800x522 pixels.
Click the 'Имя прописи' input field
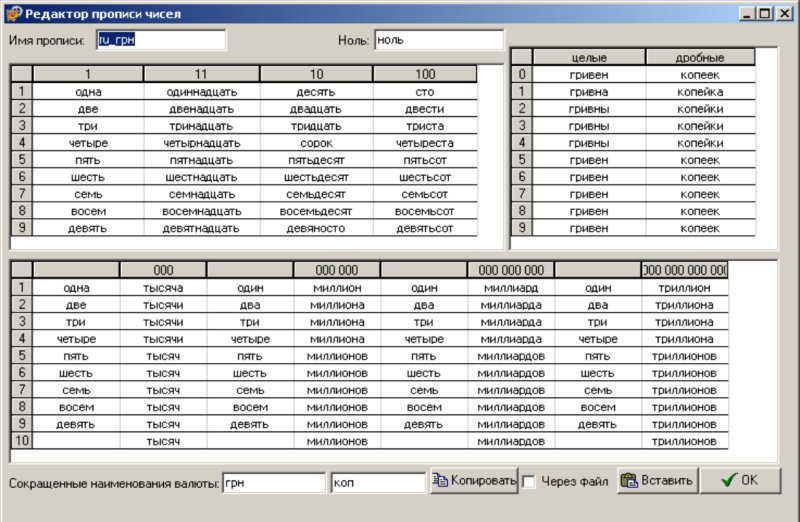coord(161,40)
